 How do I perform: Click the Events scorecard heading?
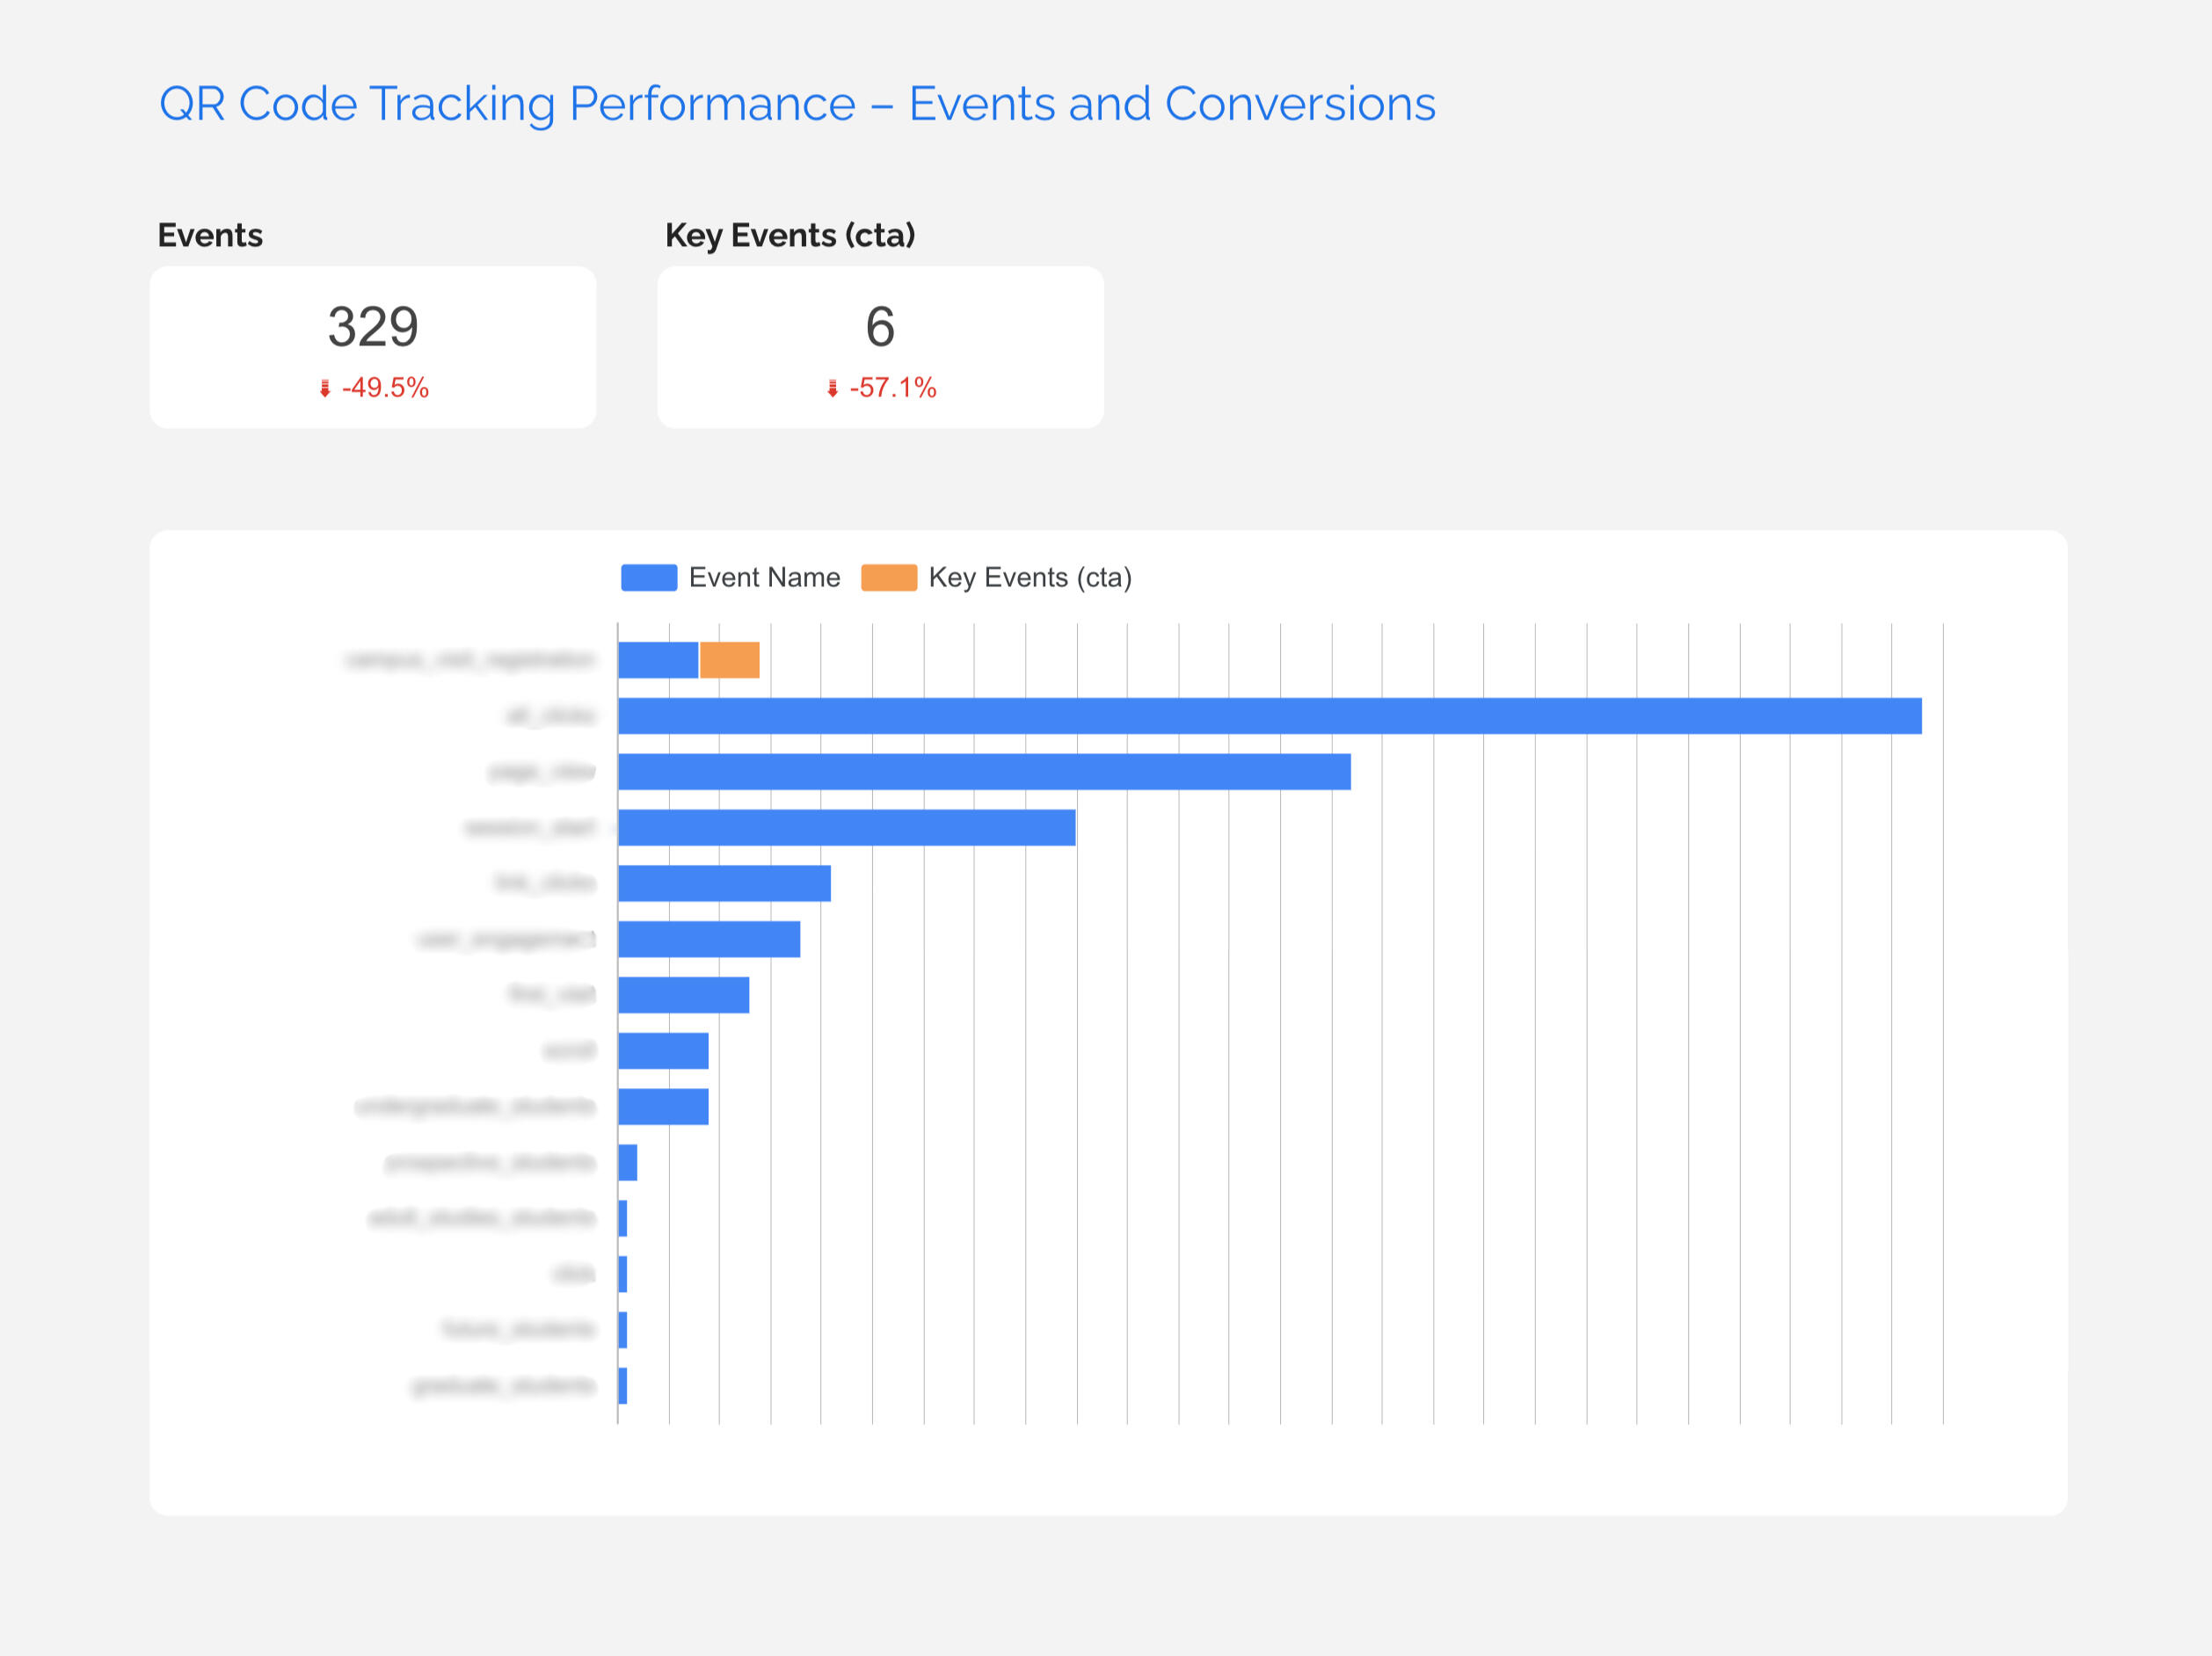(x=210, y=235)
